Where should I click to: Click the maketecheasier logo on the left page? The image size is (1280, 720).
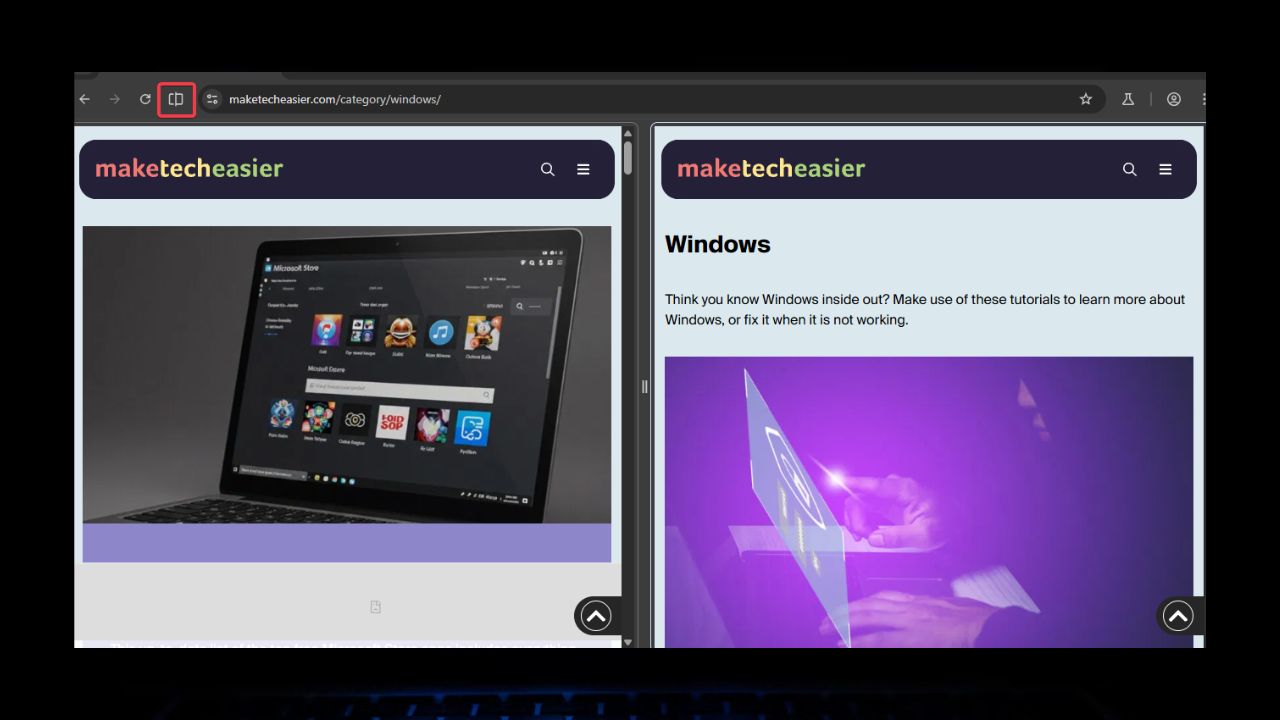(x=188, y=168)
